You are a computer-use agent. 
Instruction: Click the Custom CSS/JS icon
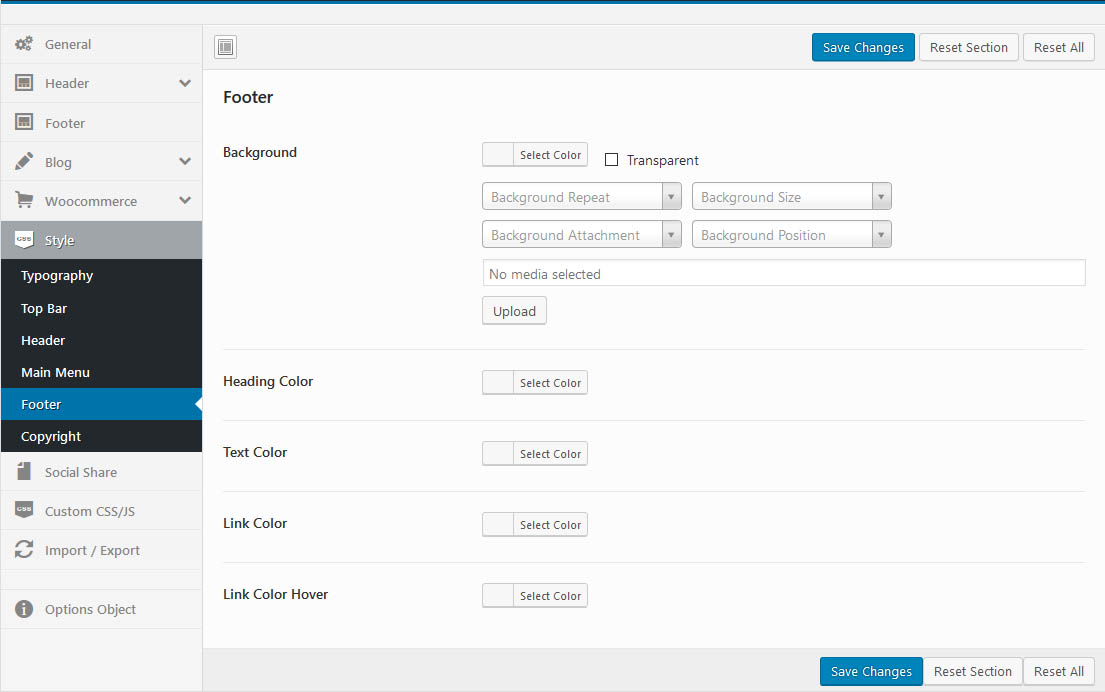coord(24,511)
